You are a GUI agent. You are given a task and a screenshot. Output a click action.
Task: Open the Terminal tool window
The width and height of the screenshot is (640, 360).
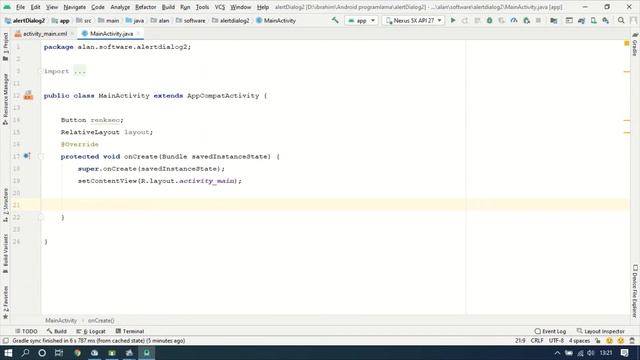tap(130, 331)
